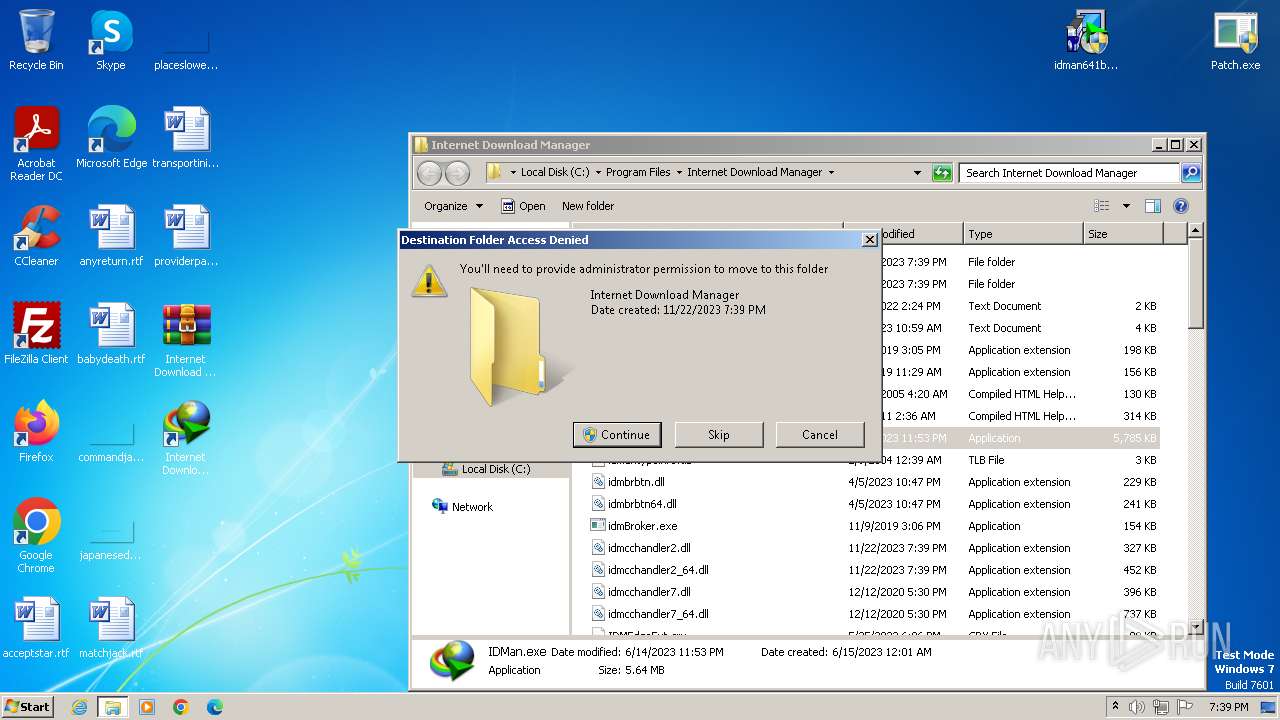Refresh the Internet Download Manager folder

[x=942, y=173]
